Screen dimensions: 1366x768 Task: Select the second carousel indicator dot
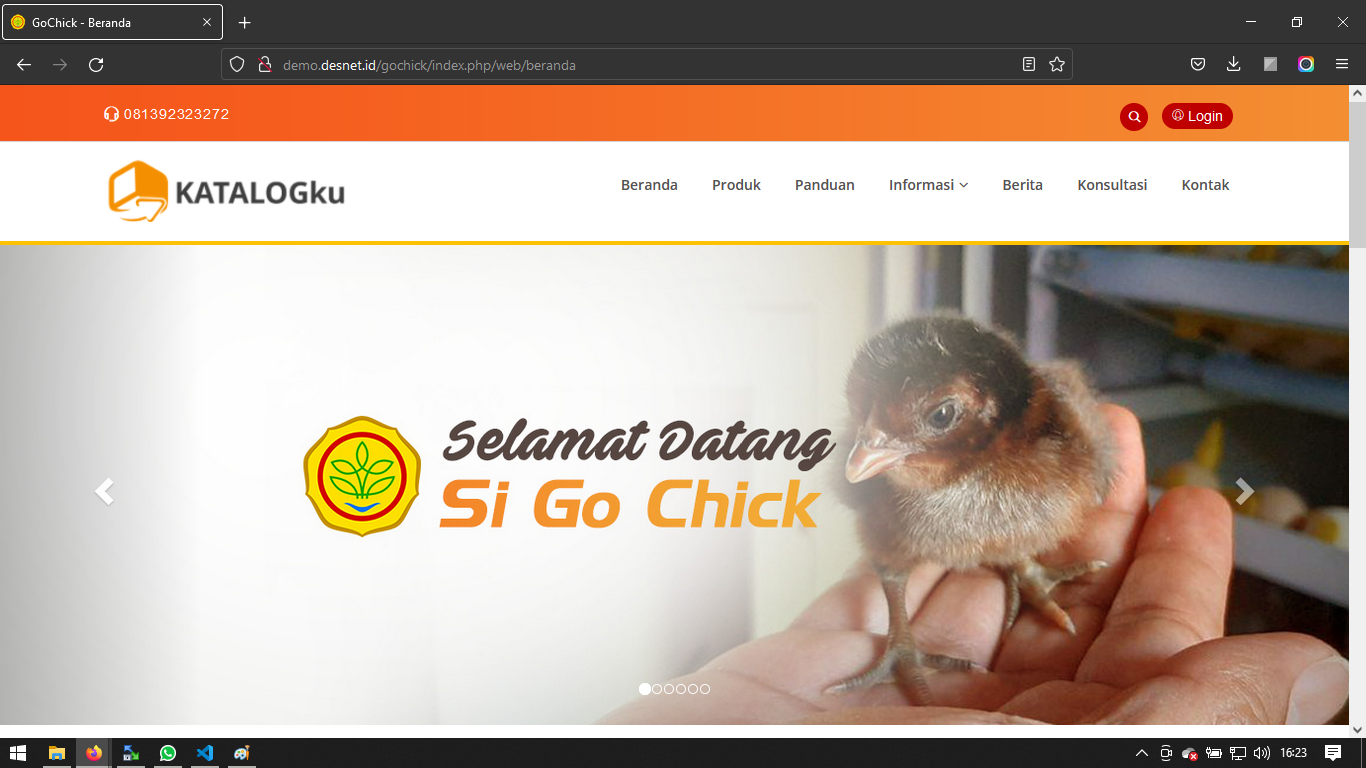657,689
